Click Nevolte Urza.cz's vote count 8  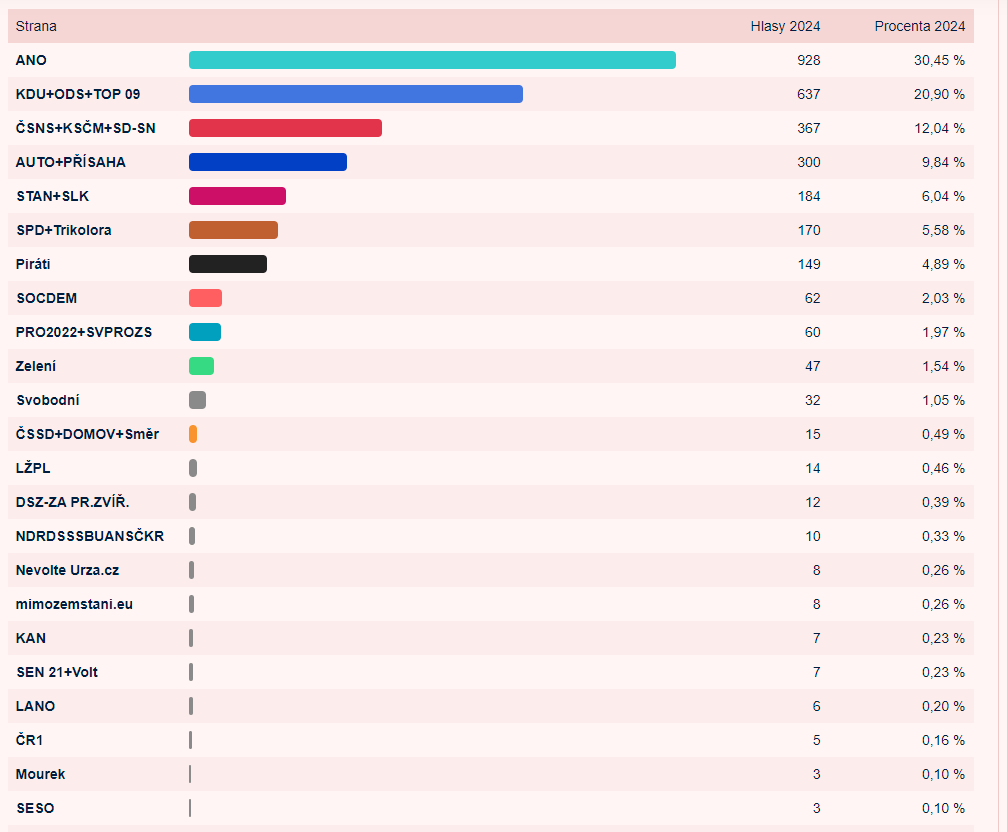click(x=816, y=571)
